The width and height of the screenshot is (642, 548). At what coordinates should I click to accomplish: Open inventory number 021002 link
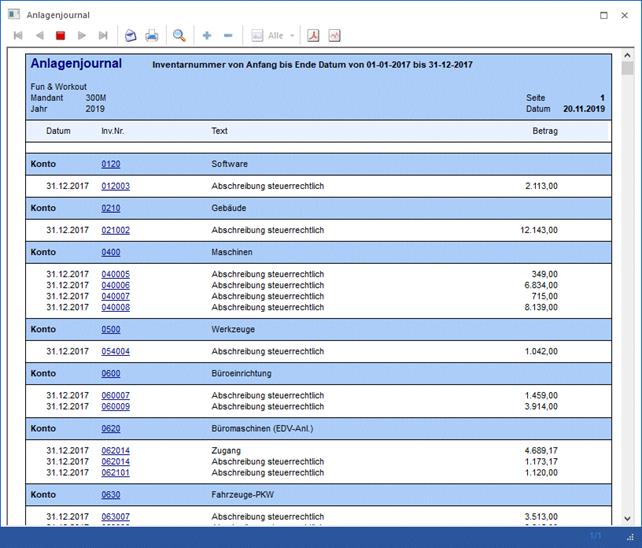(x=115, y=230)
